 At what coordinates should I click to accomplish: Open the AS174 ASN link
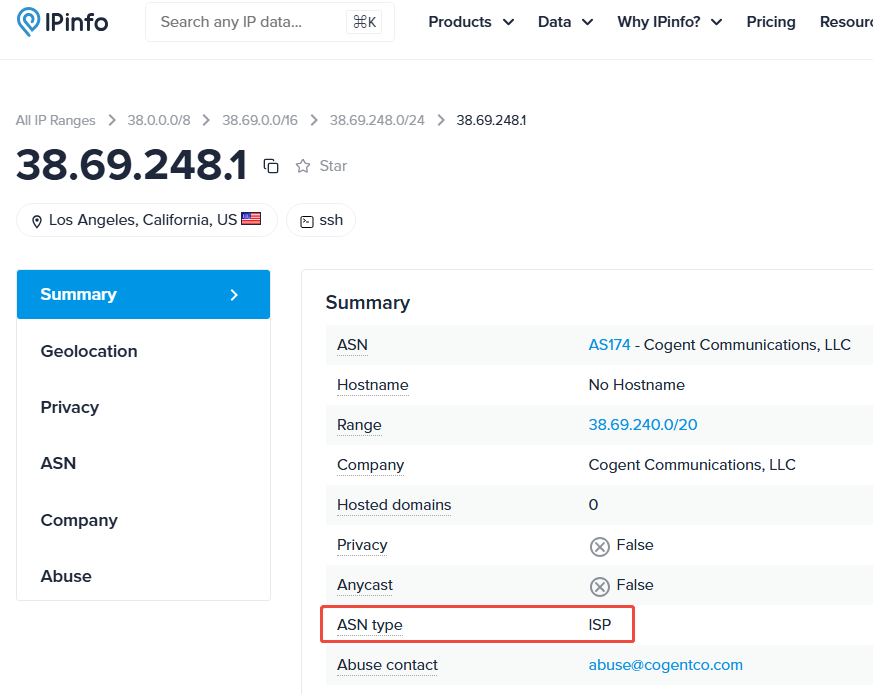coord(609,345)
